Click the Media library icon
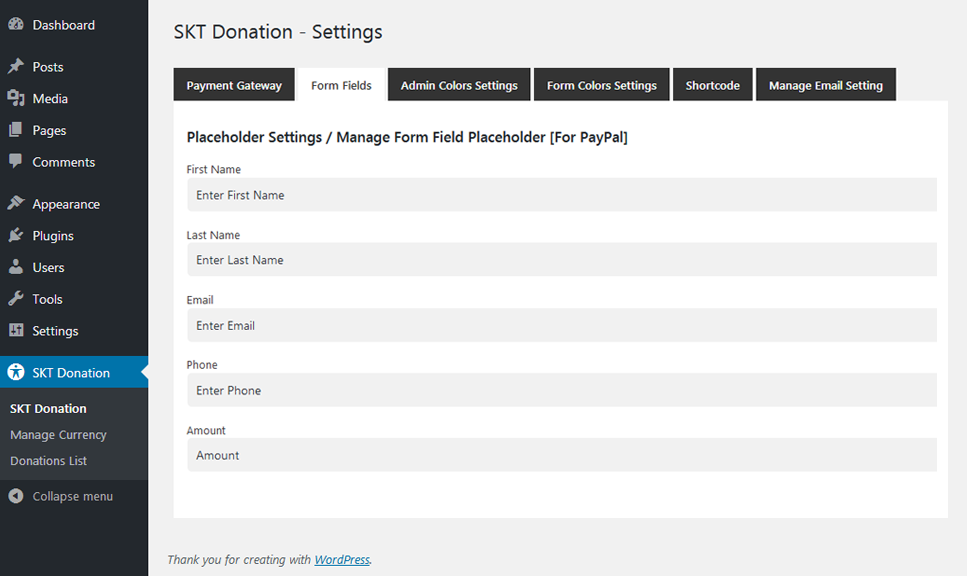This screenshot has height=576, width=967. (16, 98)
